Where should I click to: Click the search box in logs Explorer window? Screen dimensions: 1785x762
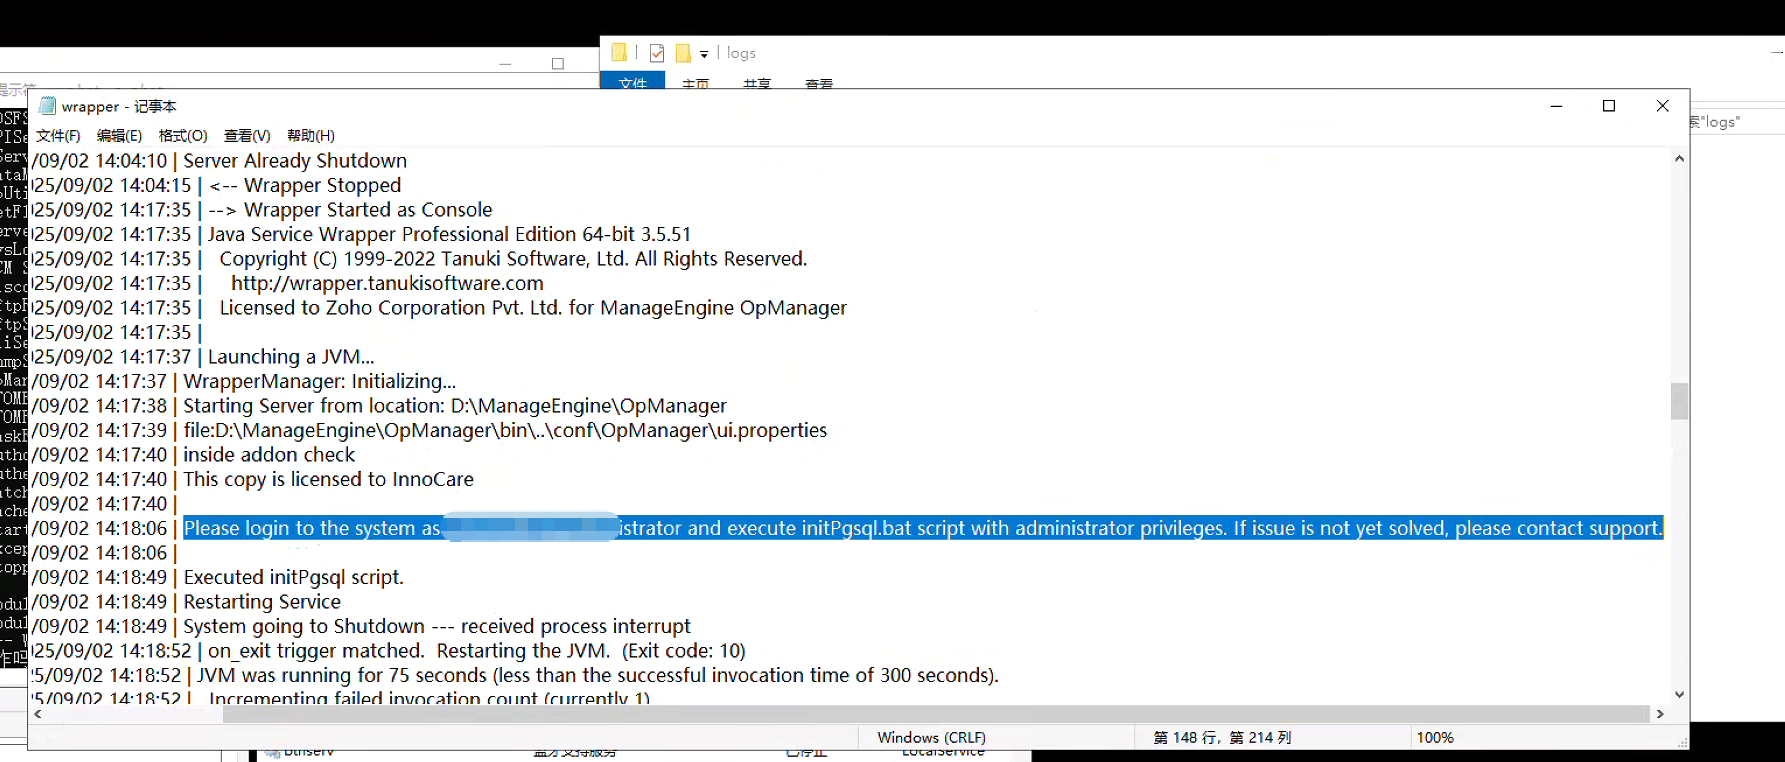[x=1736, y=121]
